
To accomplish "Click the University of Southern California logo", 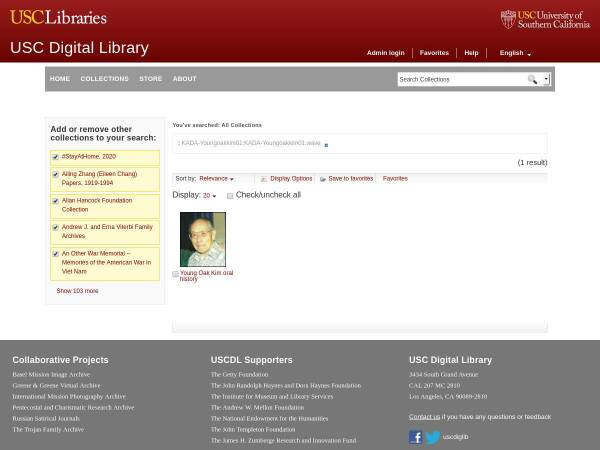I will coord(545,19).
